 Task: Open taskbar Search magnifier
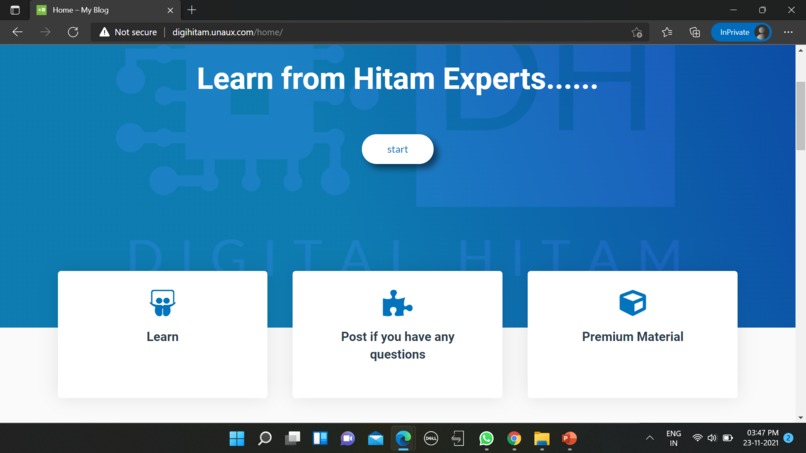[265, 438]
